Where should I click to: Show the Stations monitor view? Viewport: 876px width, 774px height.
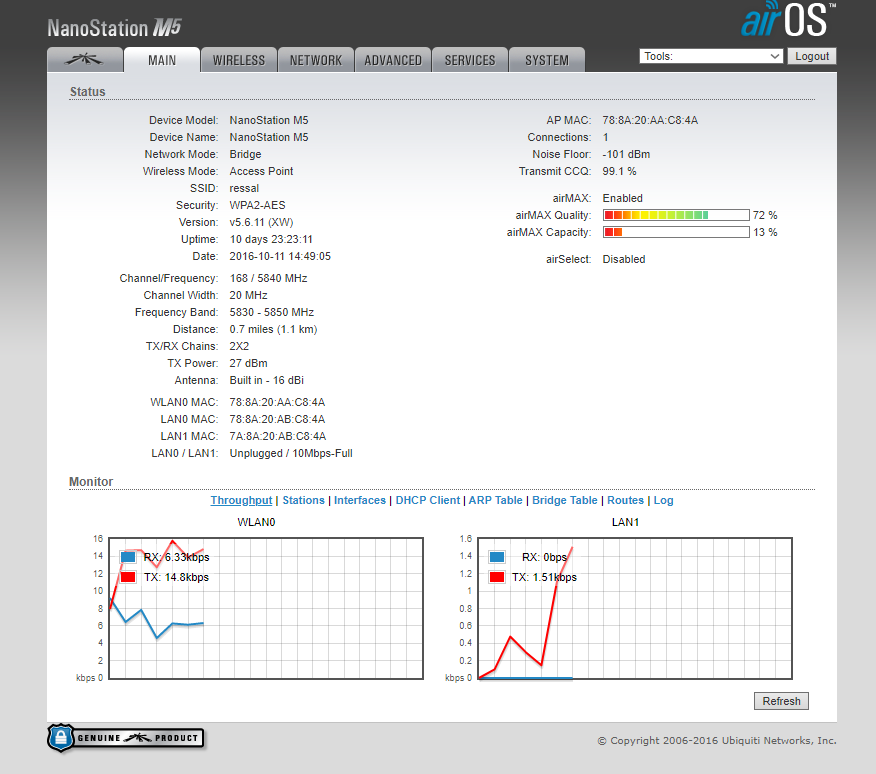click(x=303, y=500)
